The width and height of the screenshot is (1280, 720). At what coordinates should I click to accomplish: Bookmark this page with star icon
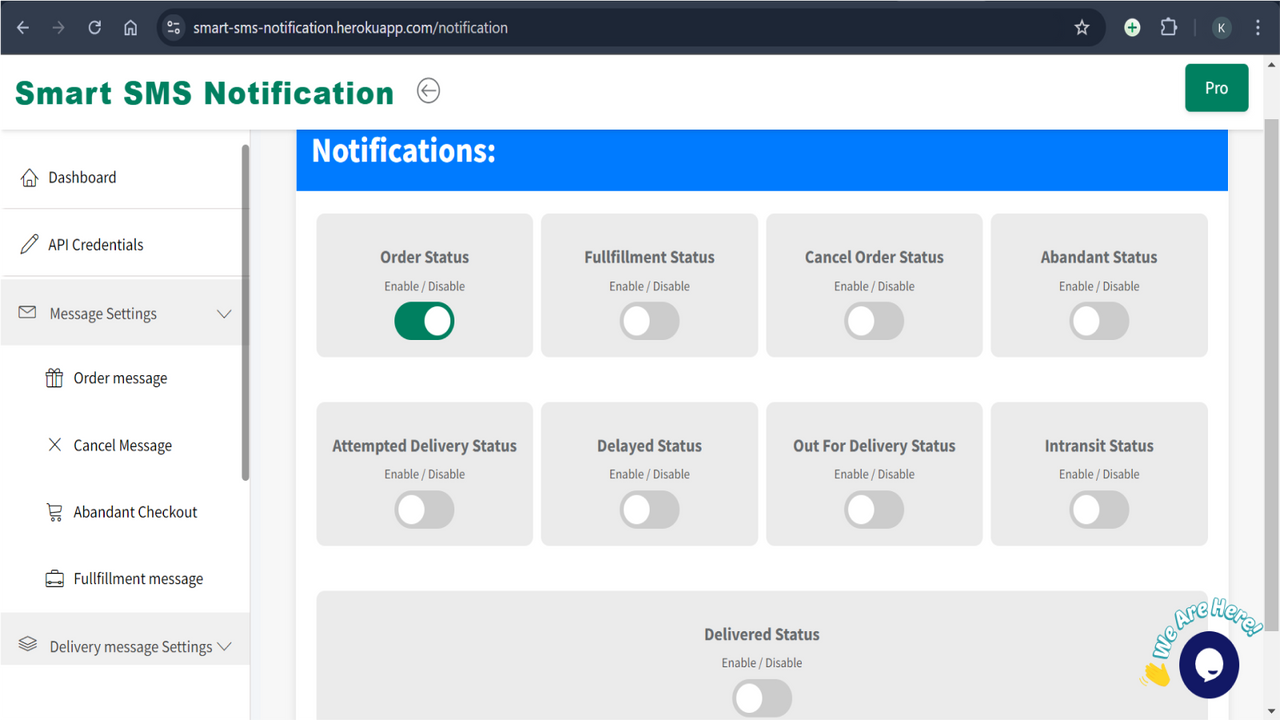(x=1081, y=28)
